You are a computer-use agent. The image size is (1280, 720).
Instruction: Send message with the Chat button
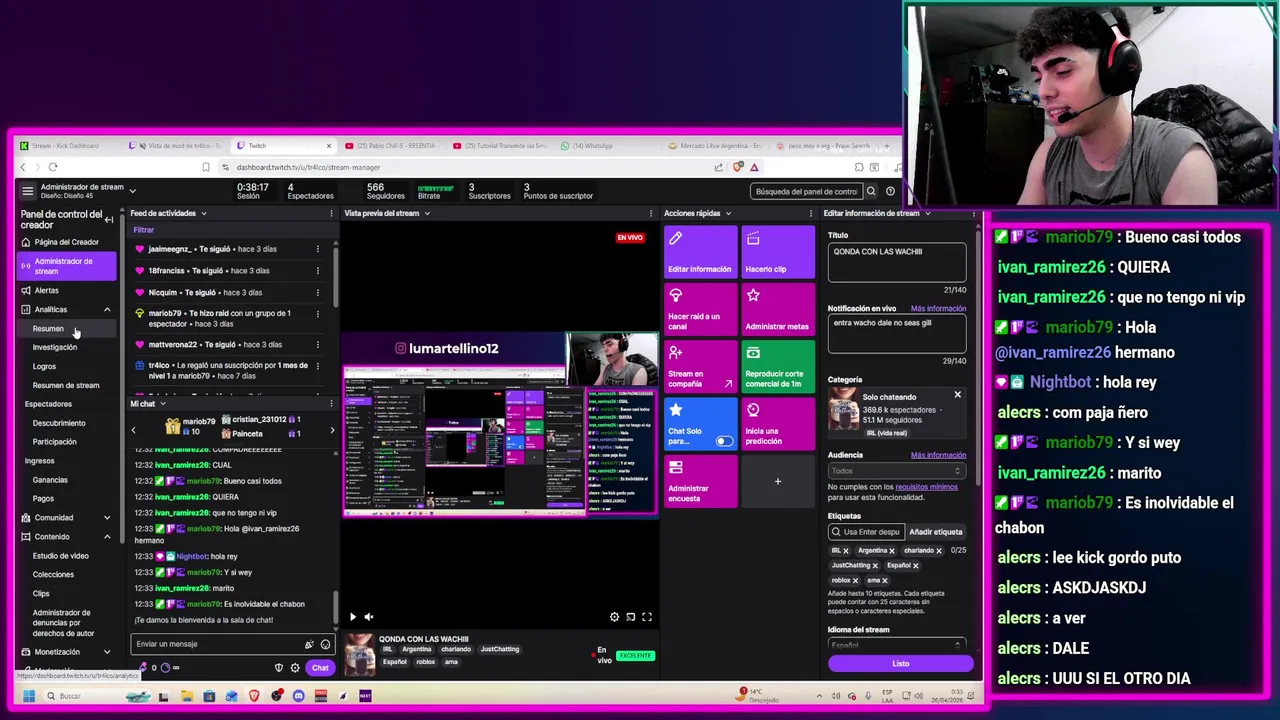(x=320, y=668)
